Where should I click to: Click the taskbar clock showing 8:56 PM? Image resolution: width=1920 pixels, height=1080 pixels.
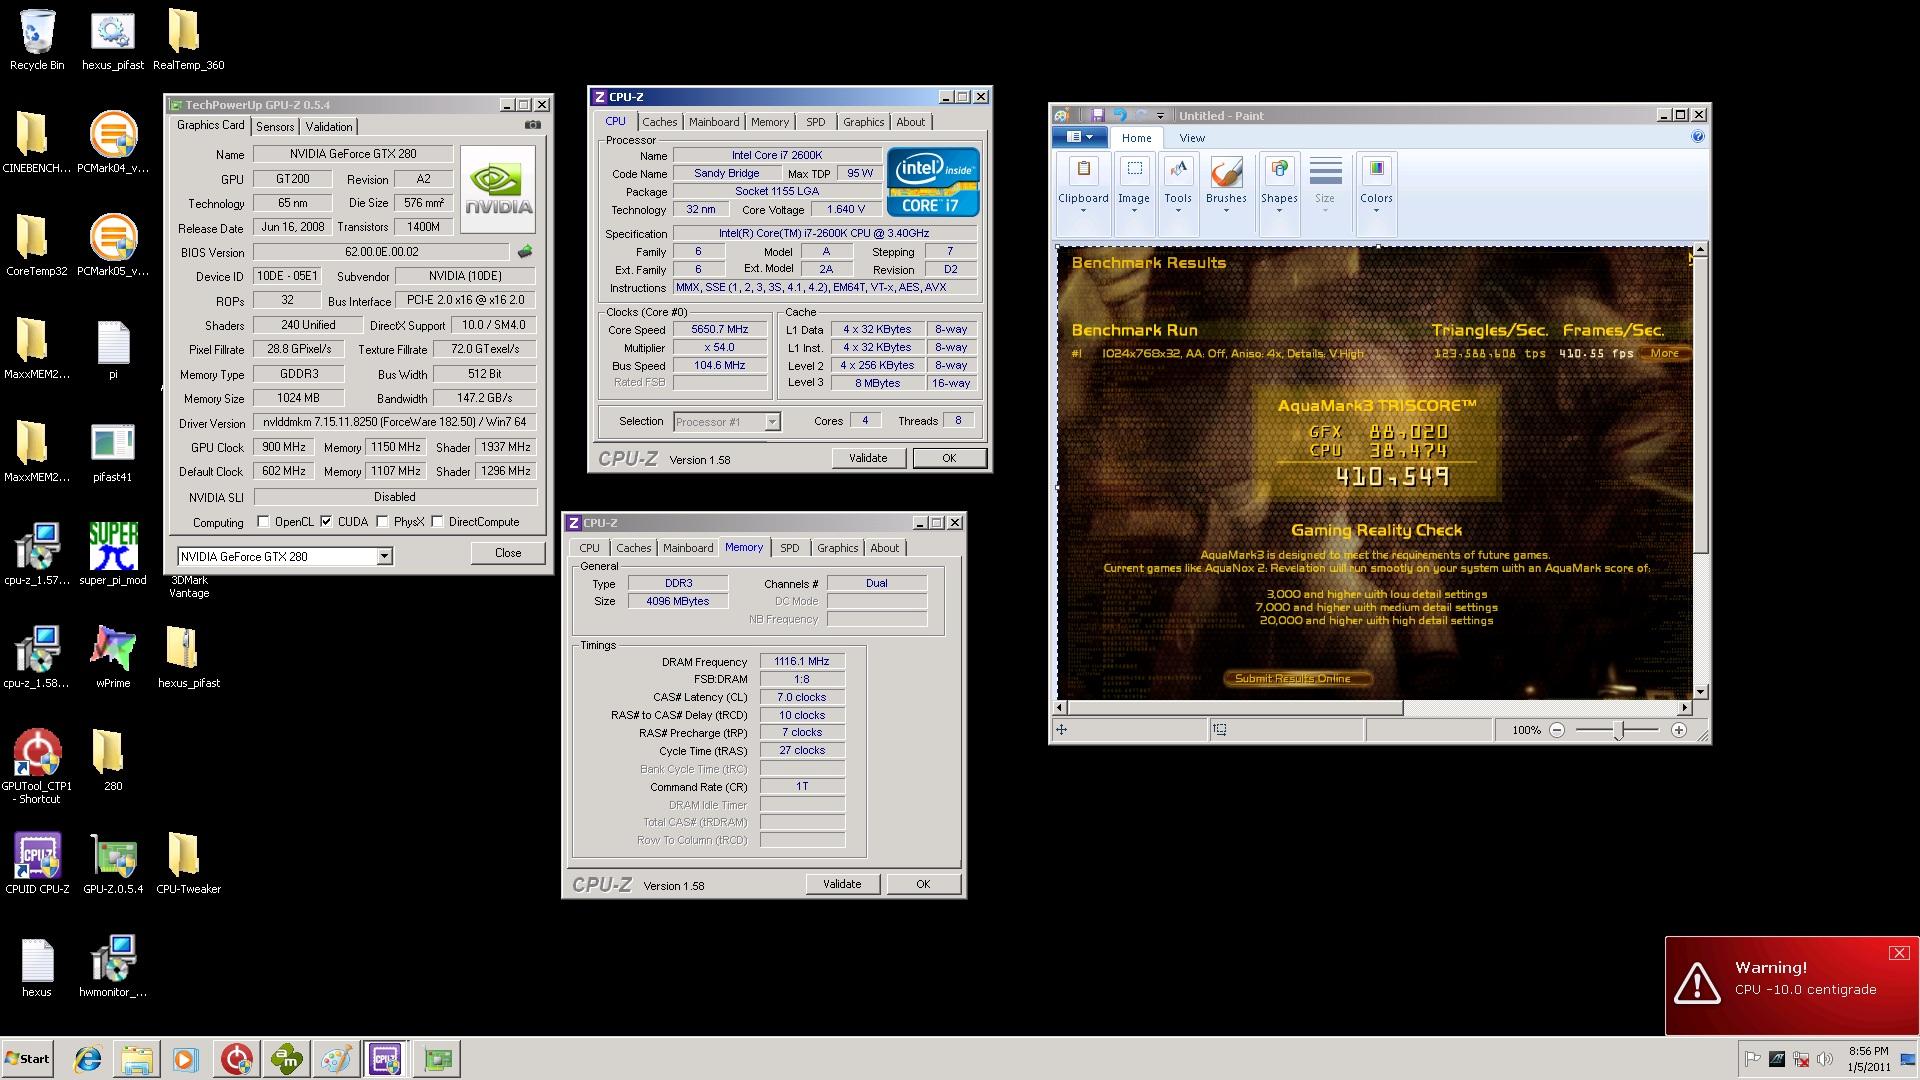1868,1059
